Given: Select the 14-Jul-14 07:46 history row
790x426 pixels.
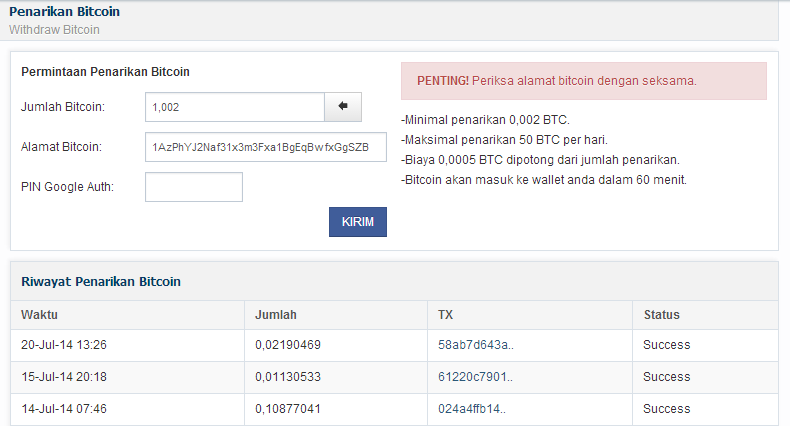Looking at the screenshot, I should click(394, 409).
